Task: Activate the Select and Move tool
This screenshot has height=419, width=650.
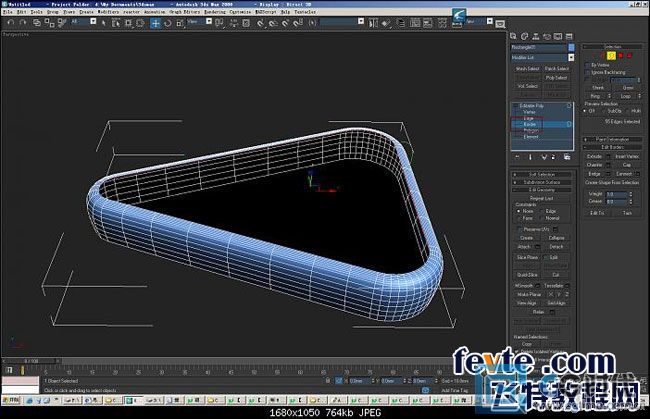Action: 155,23
